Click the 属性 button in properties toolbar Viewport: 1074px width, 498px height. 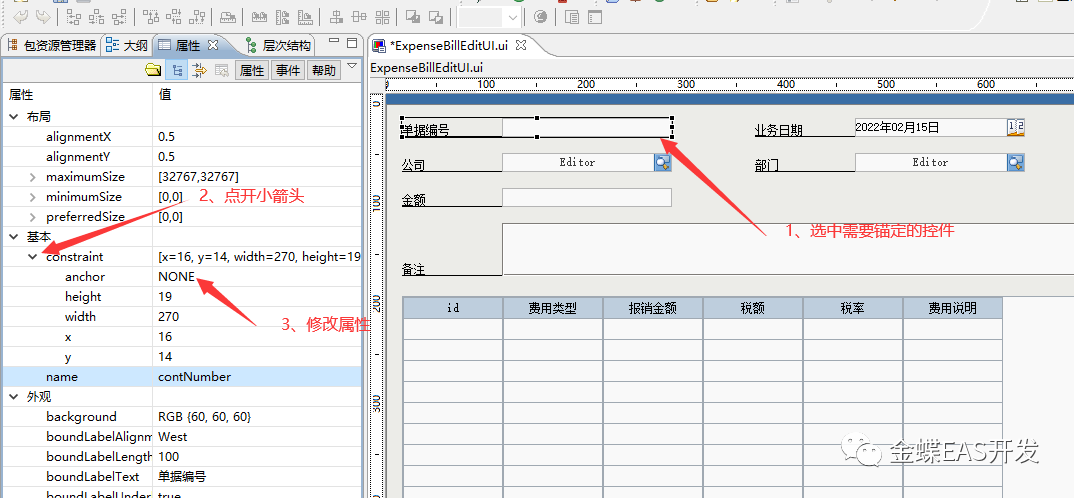pos(252,70)
